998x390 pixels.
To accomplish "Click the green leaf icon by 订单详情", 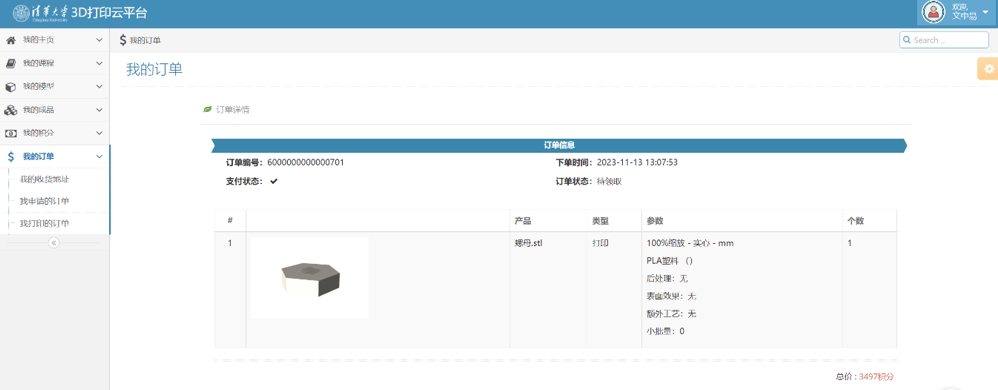I will 207,109.
